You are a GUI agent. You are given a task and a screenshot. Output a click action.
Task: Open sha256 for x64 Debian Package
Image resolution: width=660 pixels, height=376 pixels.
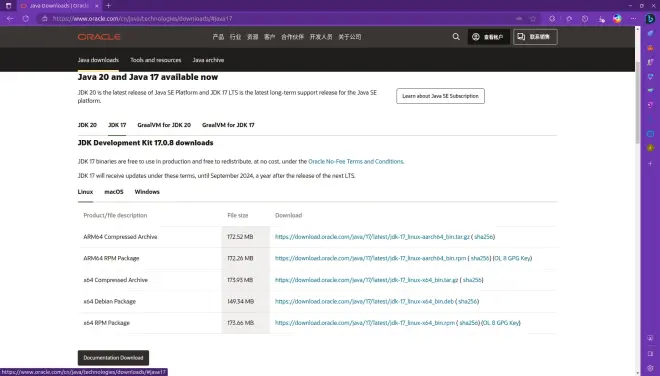tap(468, 301)
